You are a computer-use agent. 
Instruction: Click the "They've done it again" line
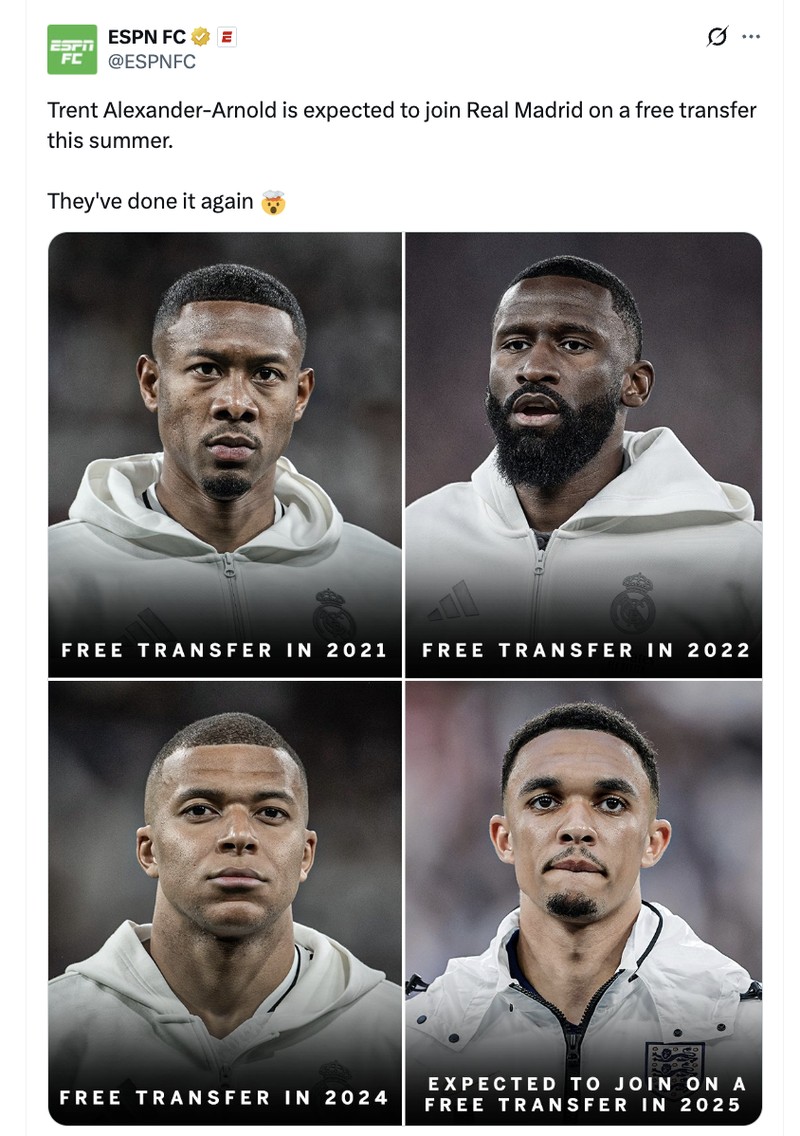tap(150, 201)
